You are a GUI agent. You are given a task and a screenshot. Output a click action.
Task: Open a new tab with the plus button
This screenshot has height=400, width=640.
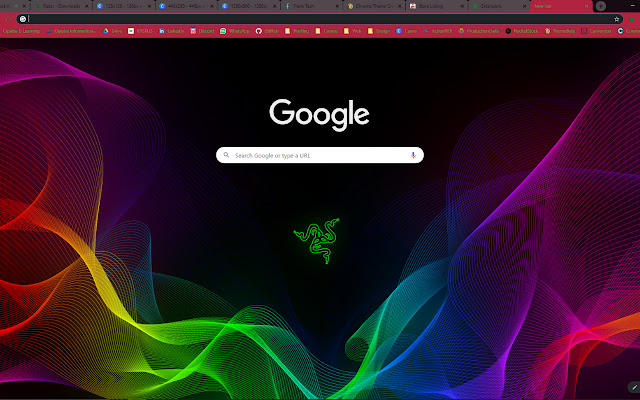(x=600, y=6)
